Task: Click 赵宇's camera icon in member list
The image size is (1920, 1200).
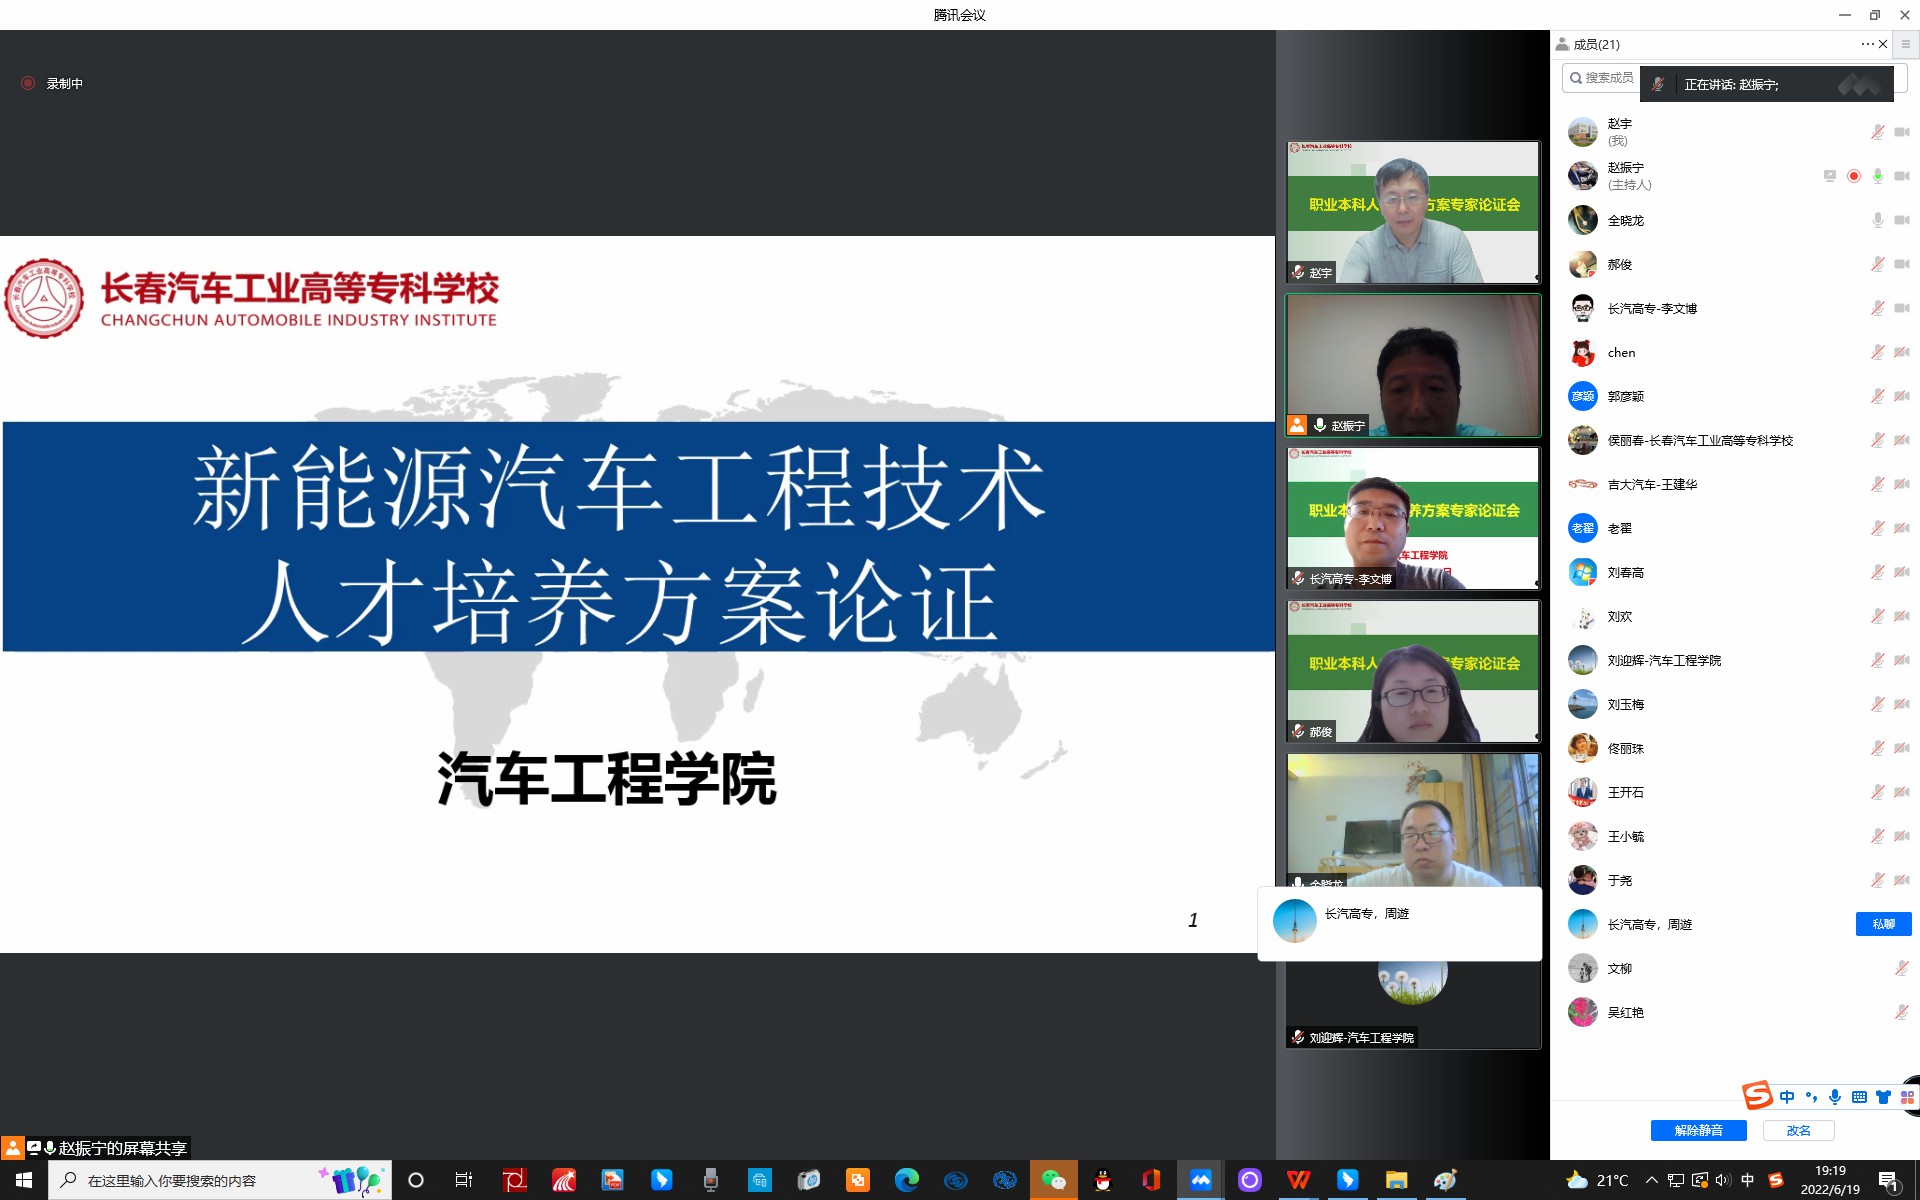Action: point(1901,132)
